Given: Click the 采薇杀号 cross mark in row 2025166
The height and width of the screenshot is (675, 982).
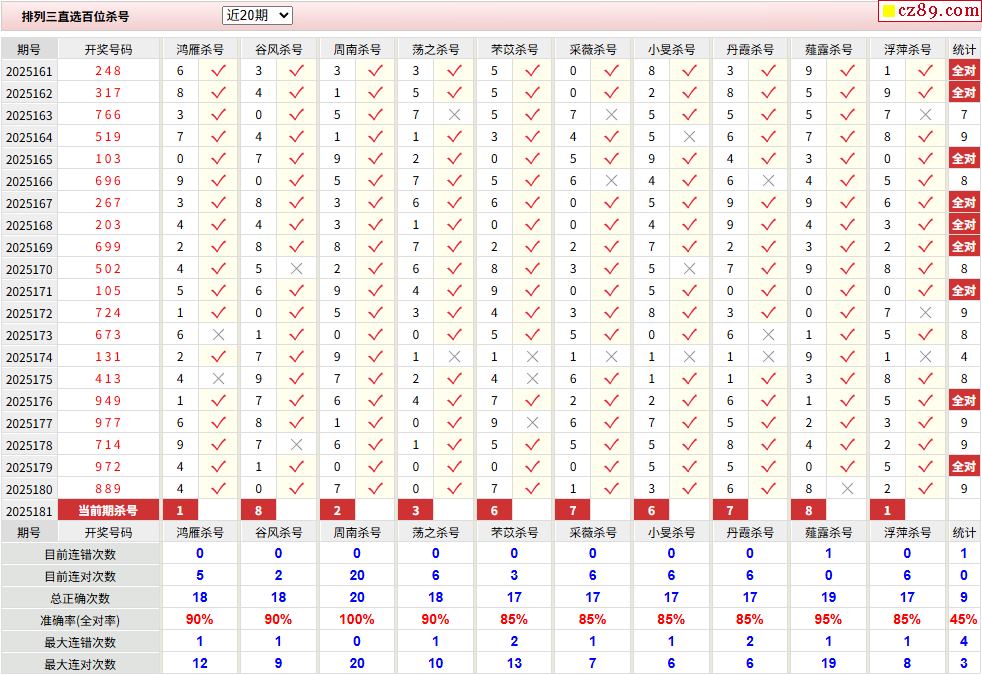Looking at the screenshot, I should [x=612, y=180].
